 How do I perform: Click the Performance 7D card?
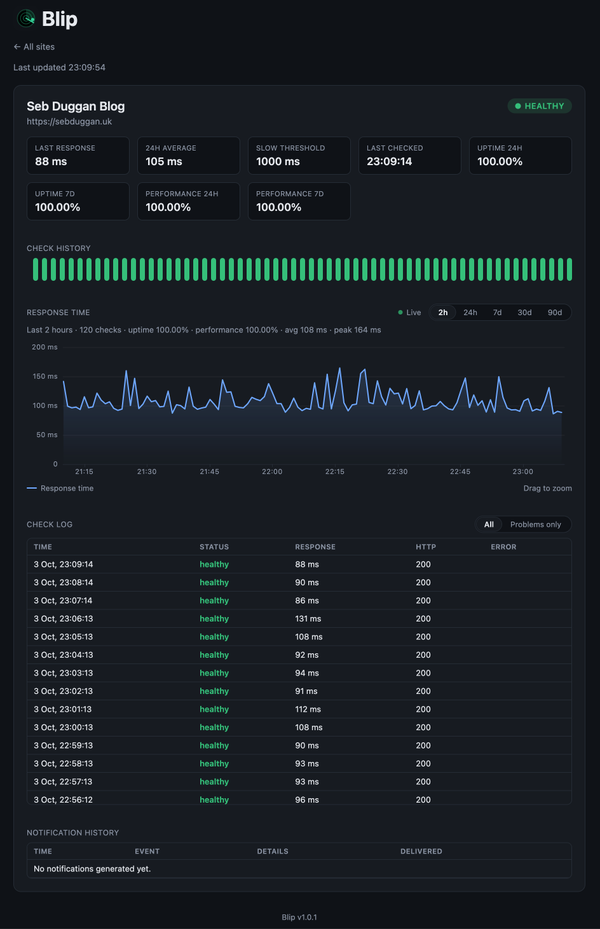pos(299,201)
